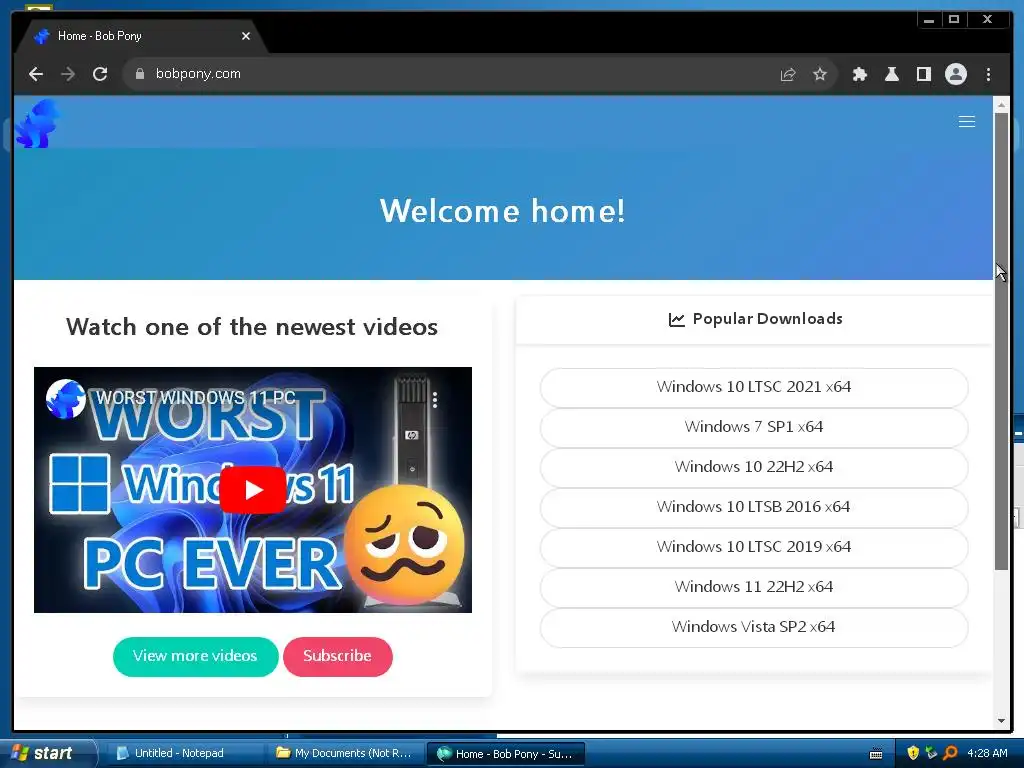
Task: Open the YouTube video's three-dot options
Action: click(x=435, y=400)
